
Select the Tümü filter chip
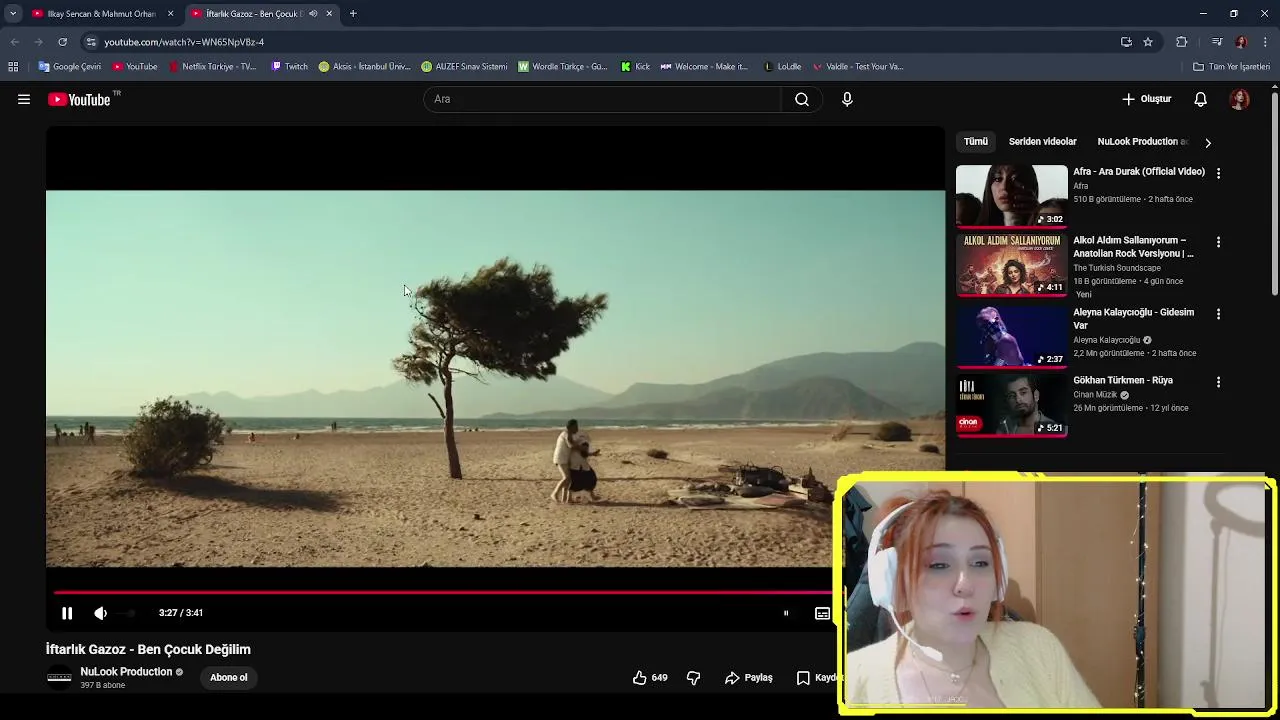(x=976, y=142)
